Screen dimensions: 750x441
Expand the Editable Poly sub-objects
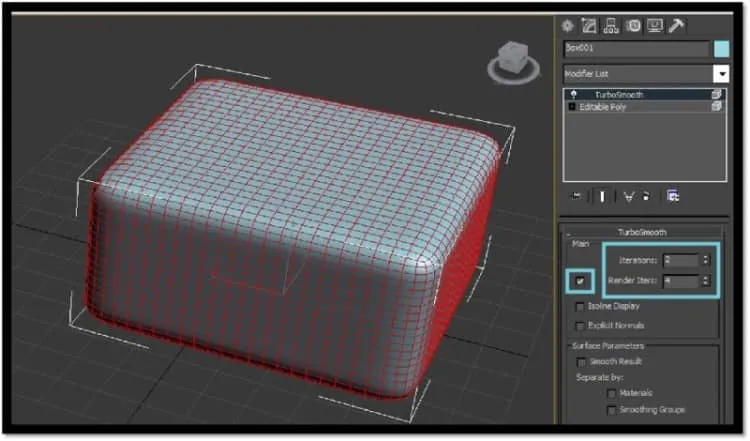point(572,107)
